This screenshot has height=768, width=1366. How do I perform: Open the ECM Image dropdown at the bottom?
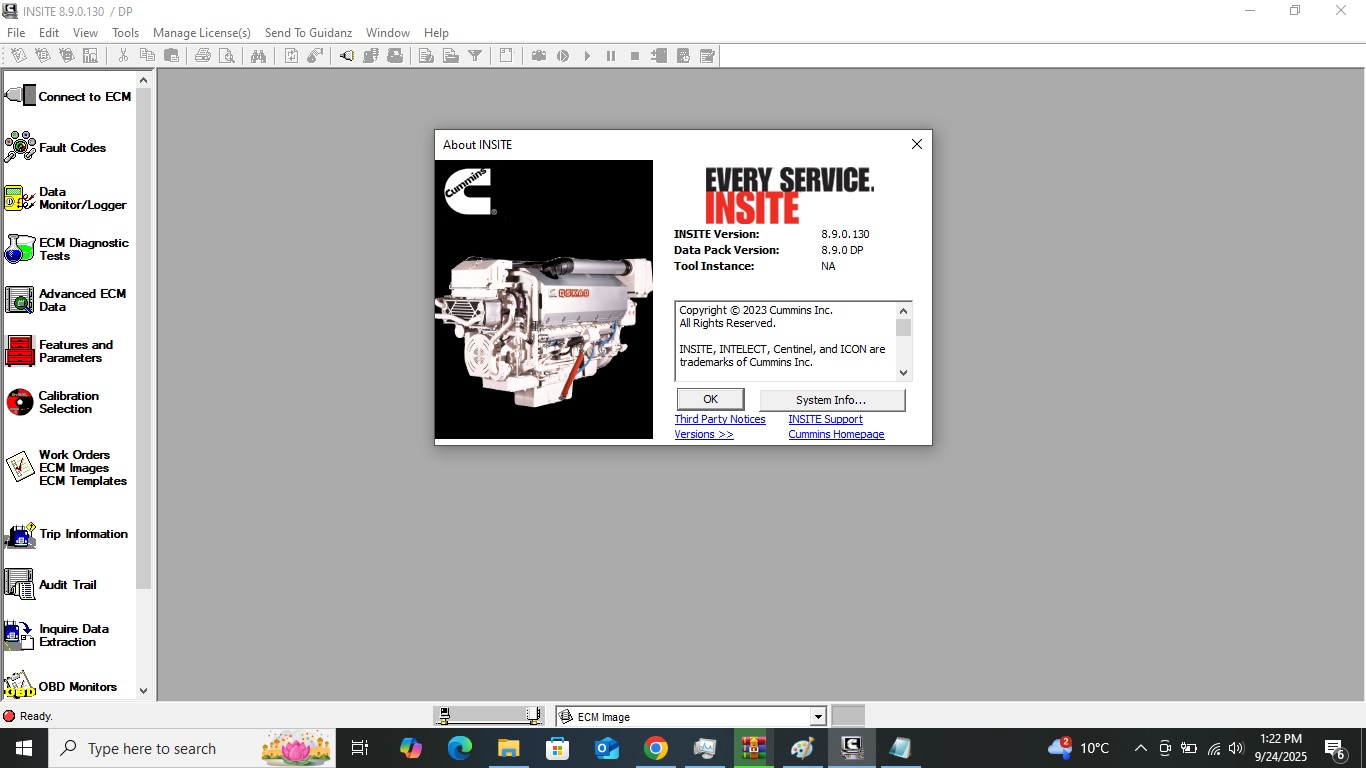(818, 716)
